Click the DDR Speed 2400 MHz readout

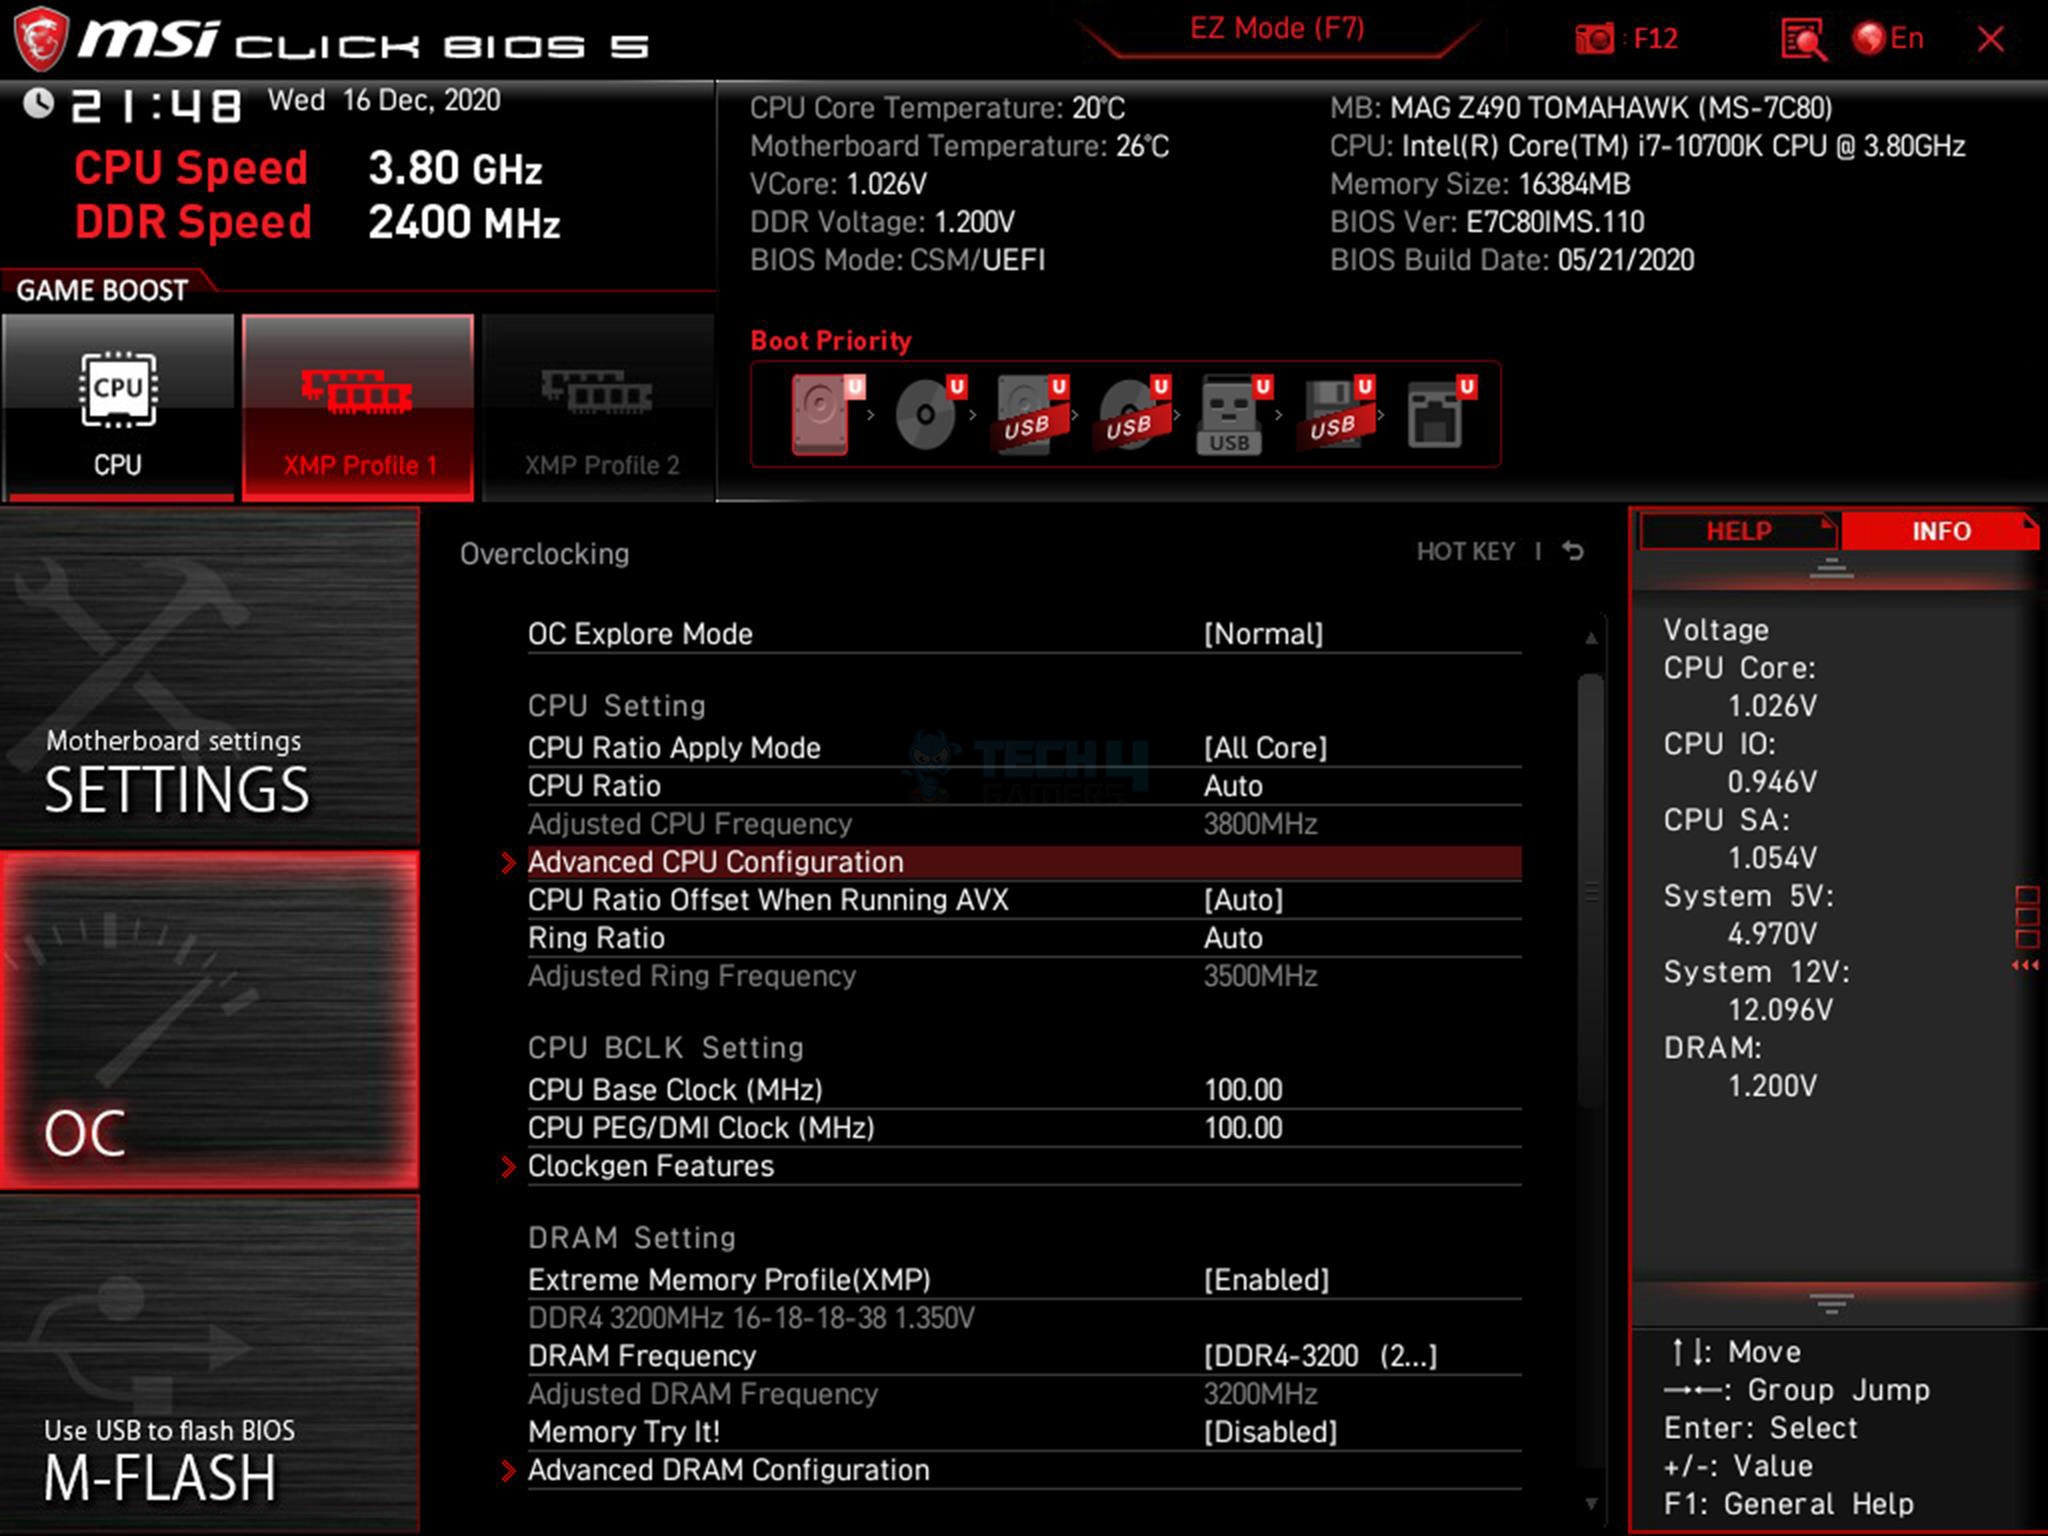pos(317,222)
